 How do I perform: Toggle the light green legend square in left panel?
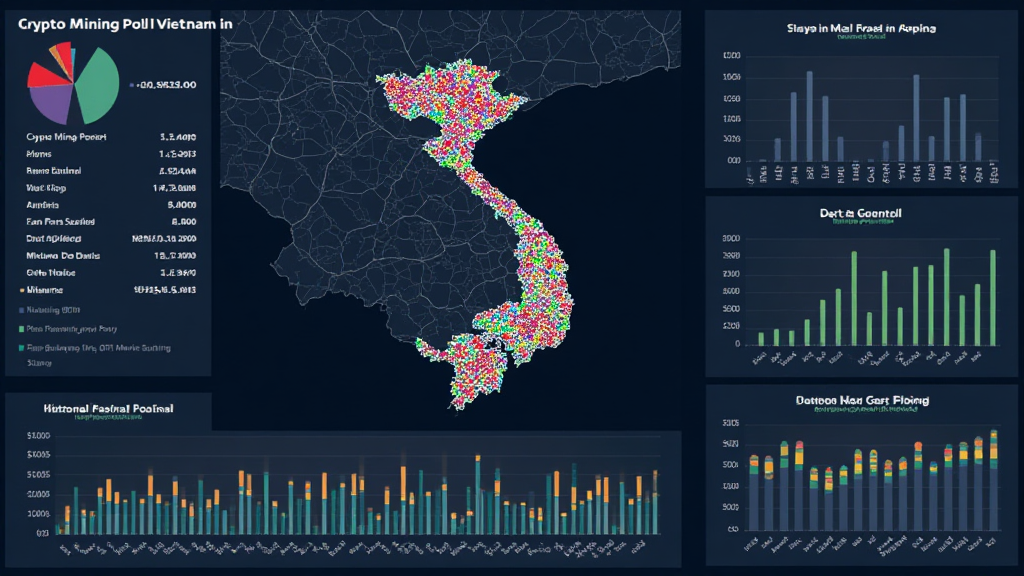click(x=19, y=328)
